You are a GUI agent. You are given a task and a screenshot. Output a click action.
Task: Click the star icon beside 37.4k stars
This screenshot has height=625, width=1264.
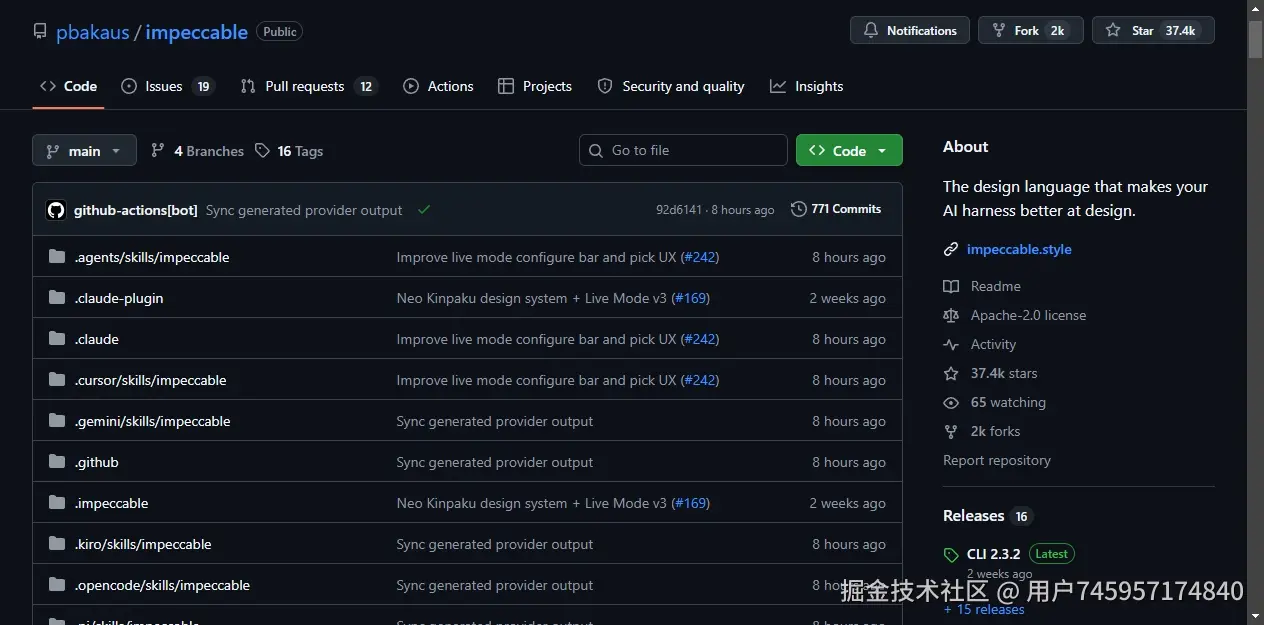[951, 373]
